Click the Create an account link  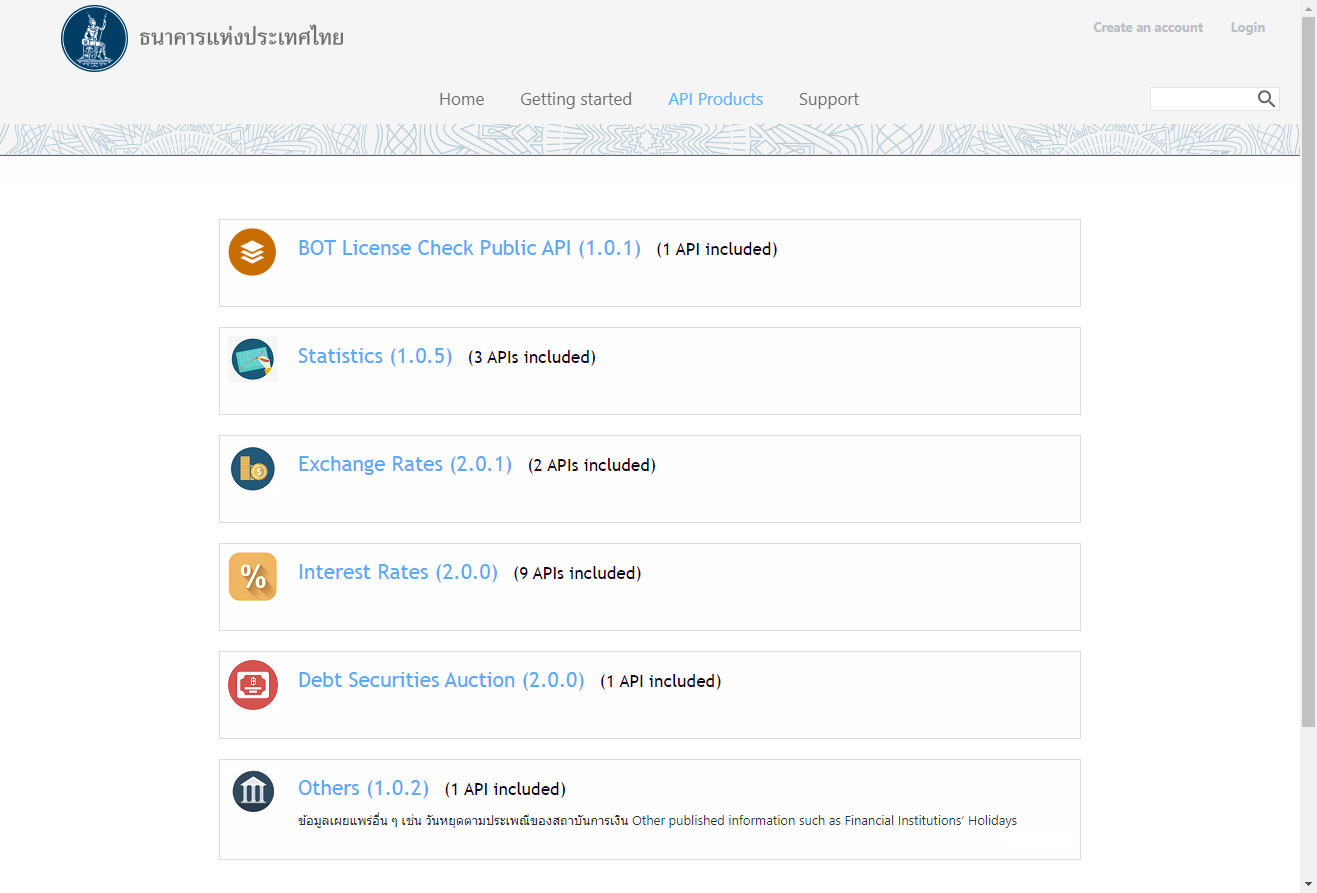coord(1147,28)
